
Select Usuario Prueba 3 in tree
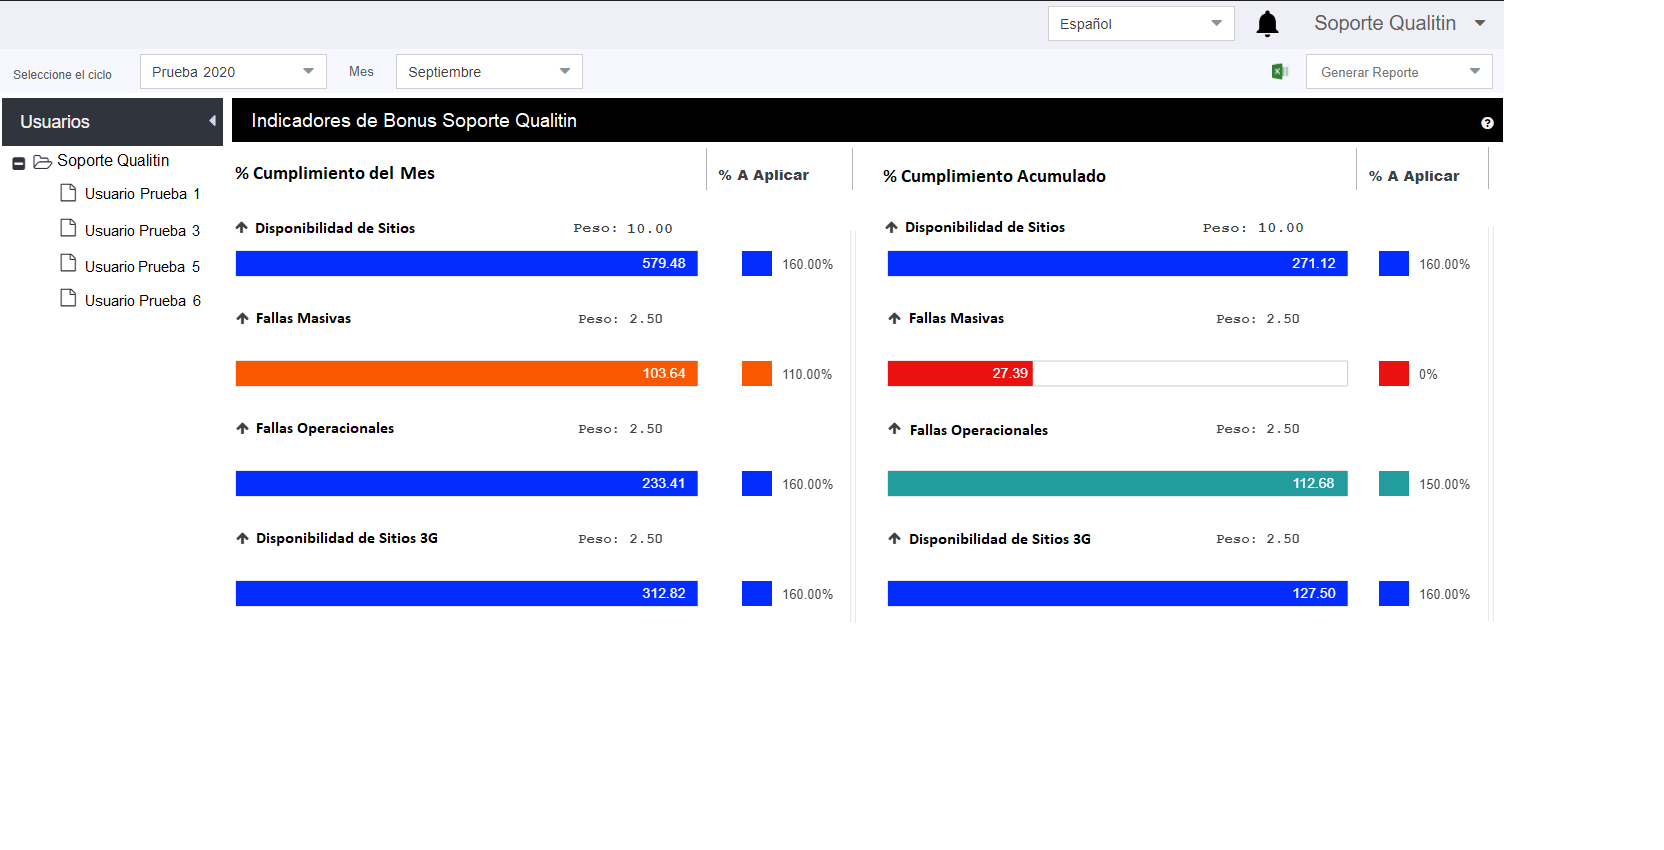(x=142, y=231)
